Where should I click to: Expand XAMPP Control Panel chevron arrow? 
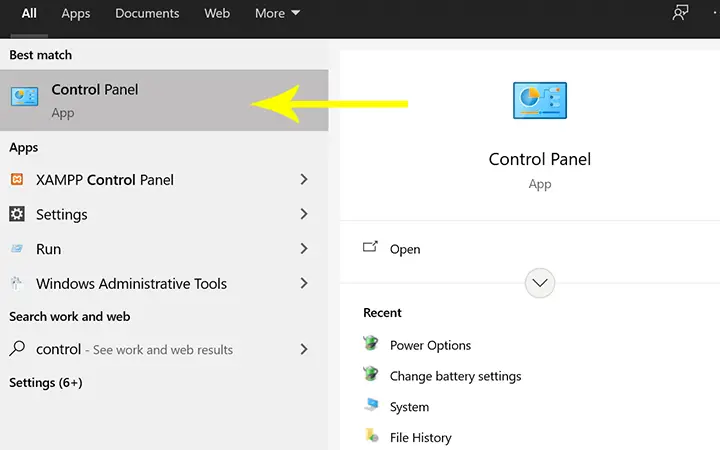point(304,180)
